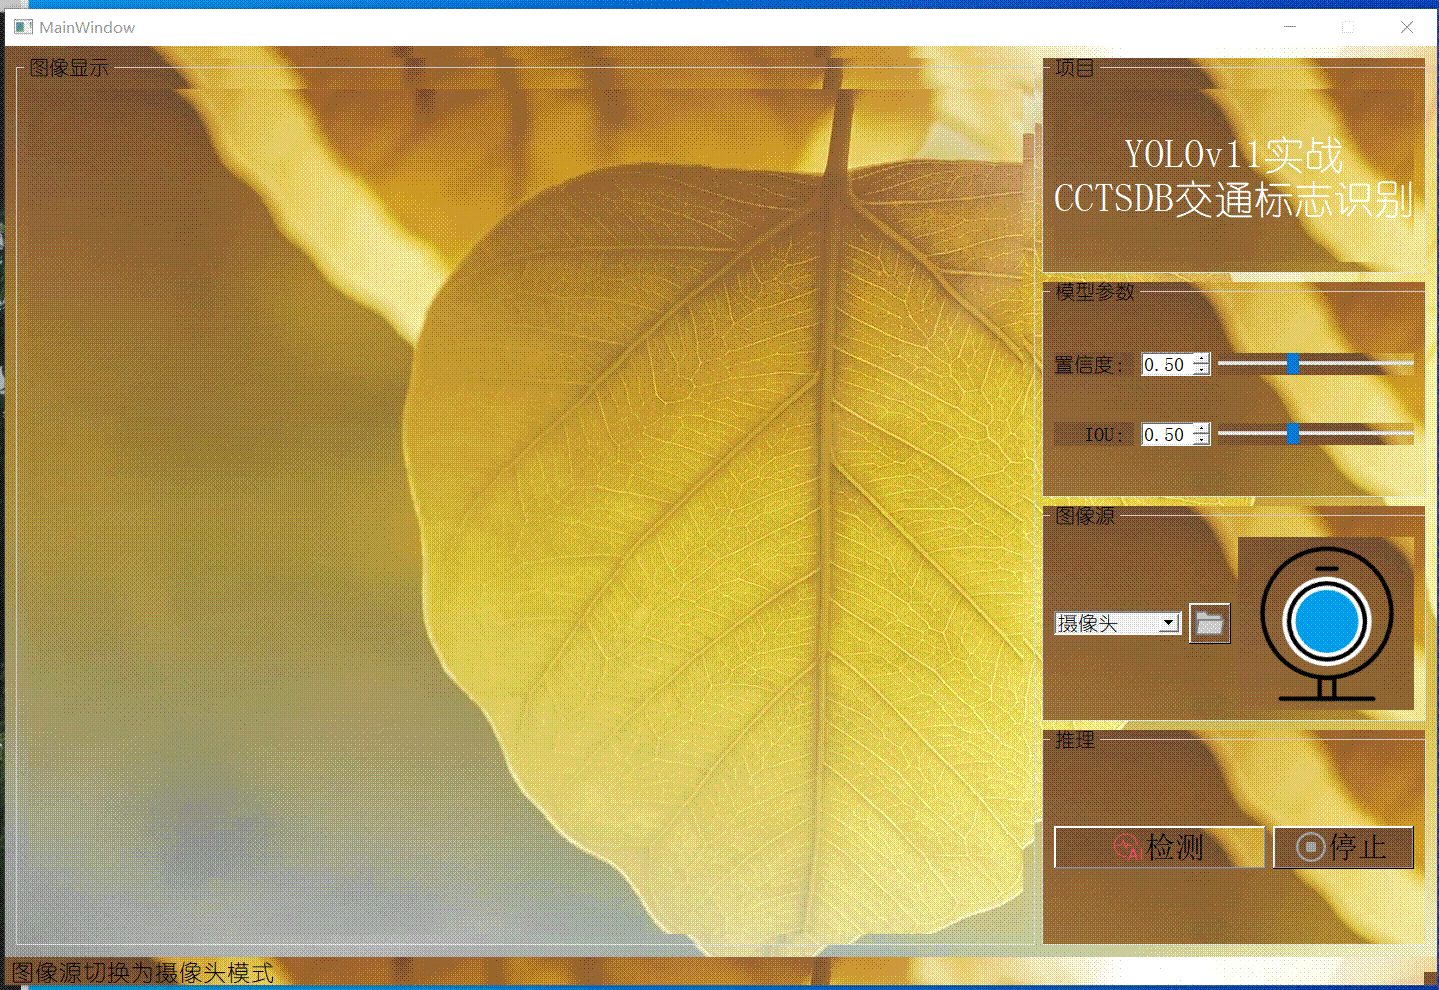Click the 图像源 group title
This screenshot has height=990, width=1439.
click(x=1085, y=516)
